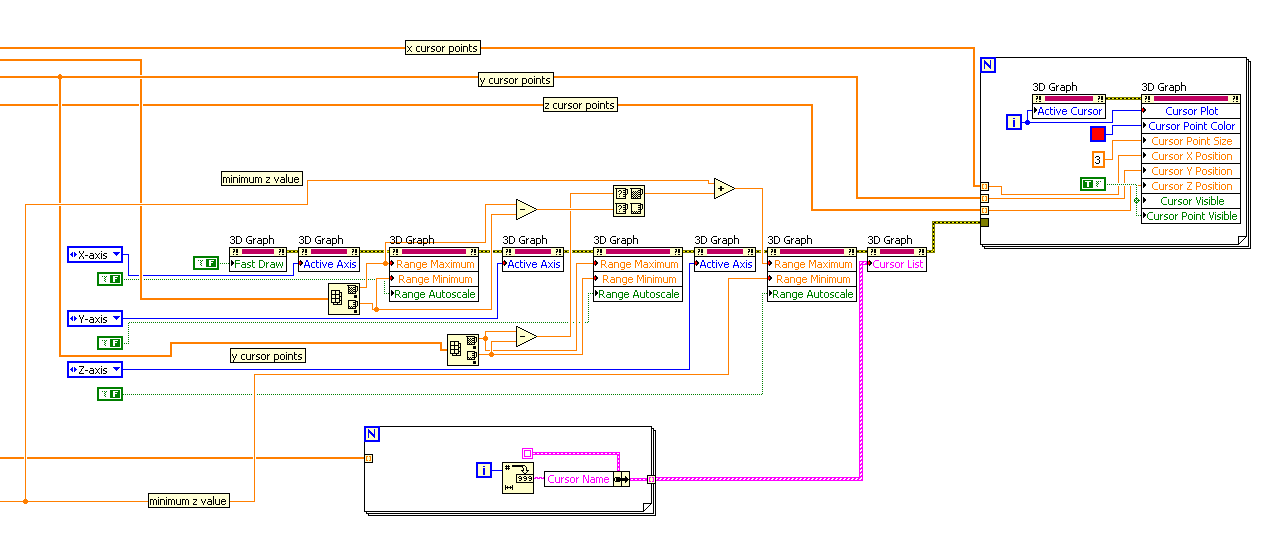Toggle the False constant below Z-axis enum

pos(109,394)
